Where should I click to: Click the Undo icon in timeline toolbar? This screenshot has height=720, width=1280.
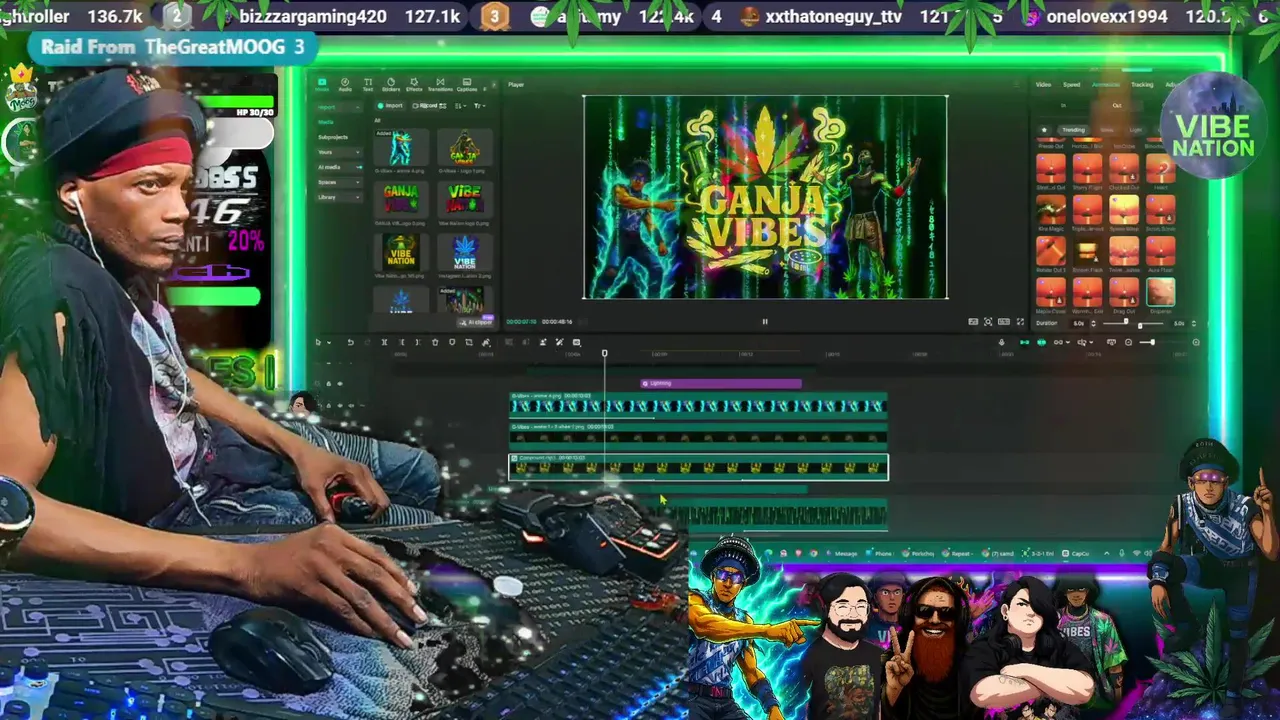pos(350,342)
